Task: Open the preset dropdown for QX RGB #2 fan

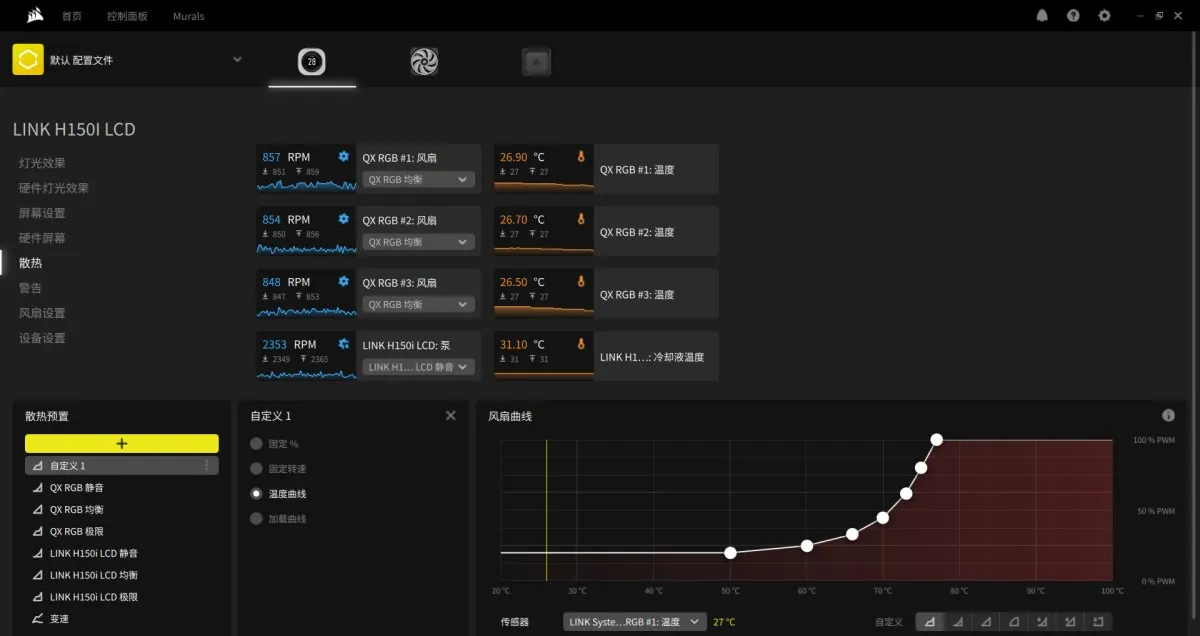Action: [418, 242]
